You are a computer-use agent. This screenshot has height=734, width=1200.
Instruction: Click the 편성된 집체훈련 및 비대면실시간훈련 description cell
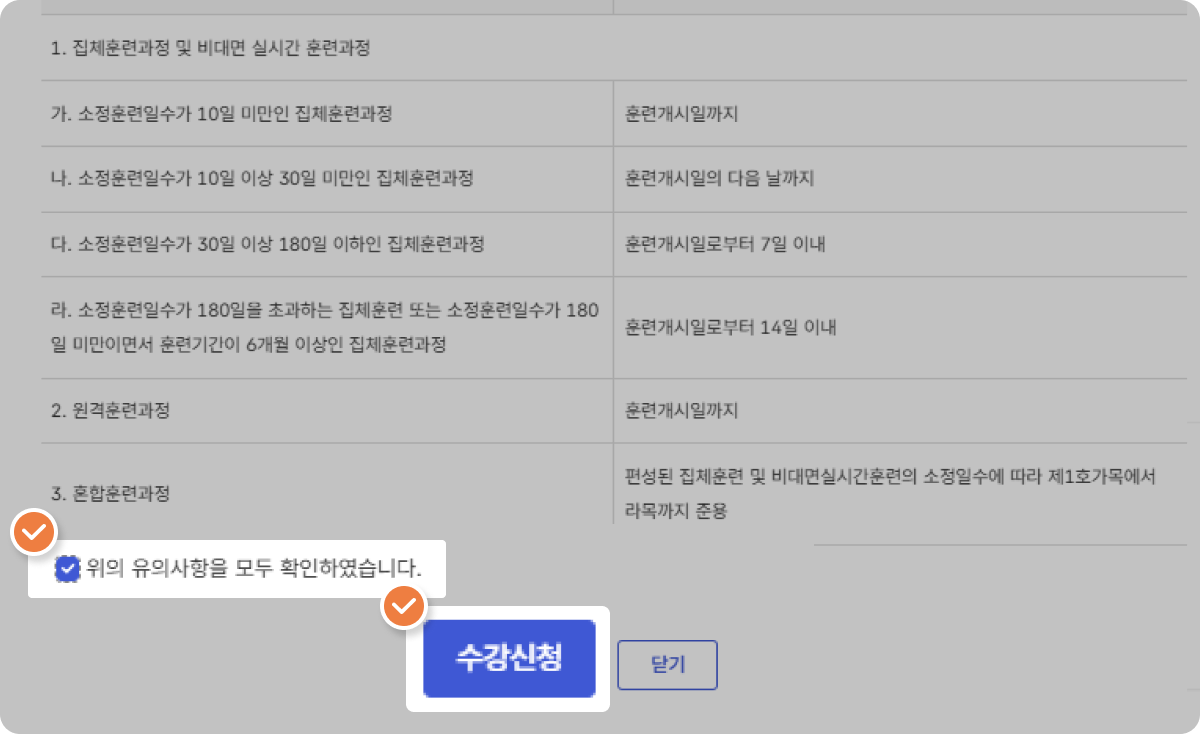click(x=890, y=478)
